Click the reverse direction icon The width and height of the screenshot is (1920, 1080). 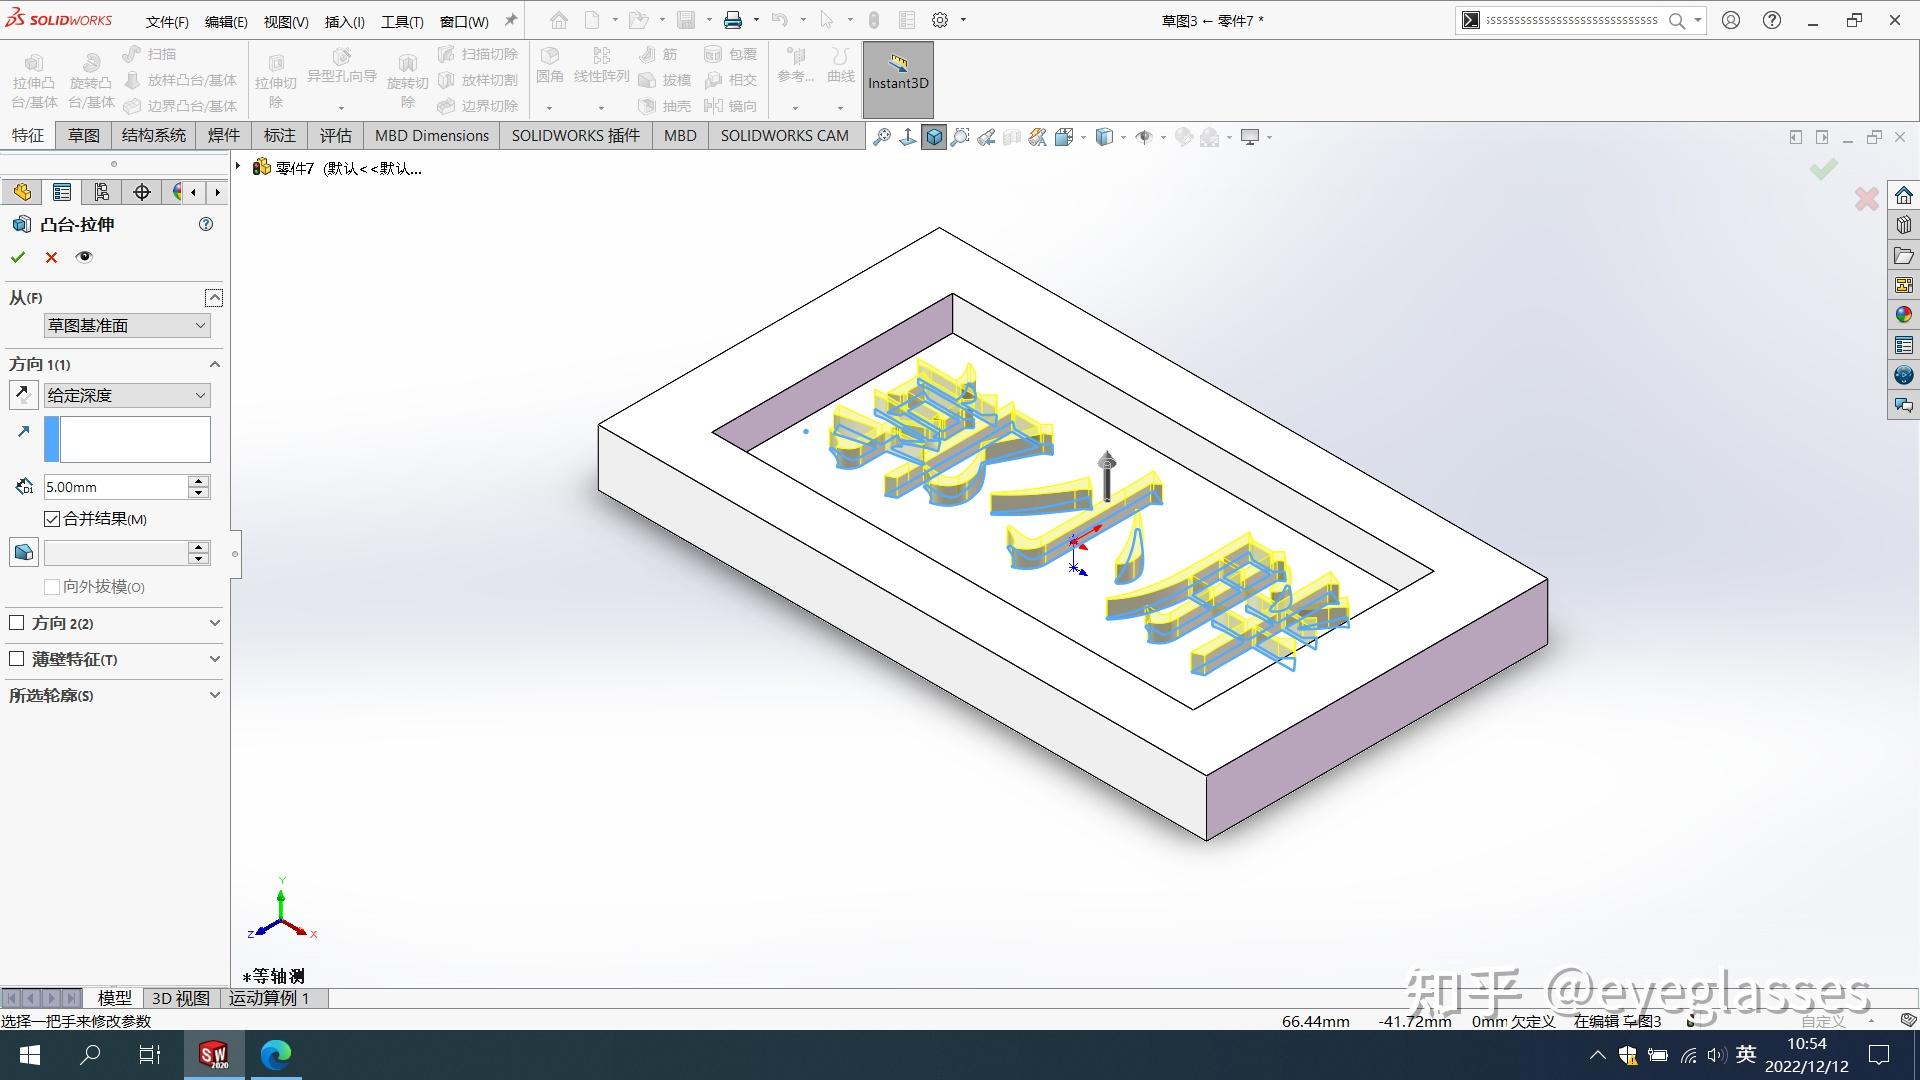tap(24, 395)
